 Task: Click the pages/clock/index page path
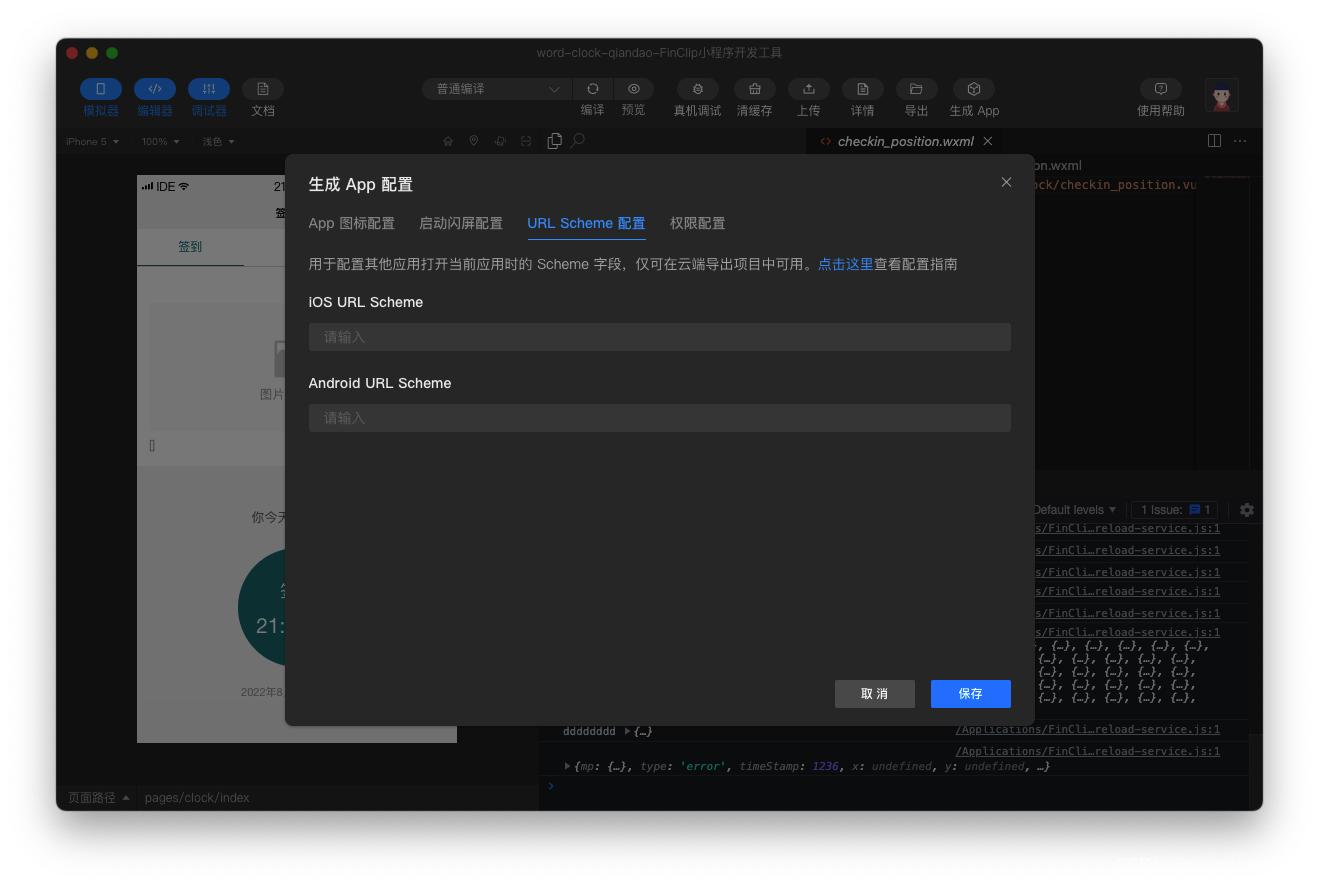point(197,798)
